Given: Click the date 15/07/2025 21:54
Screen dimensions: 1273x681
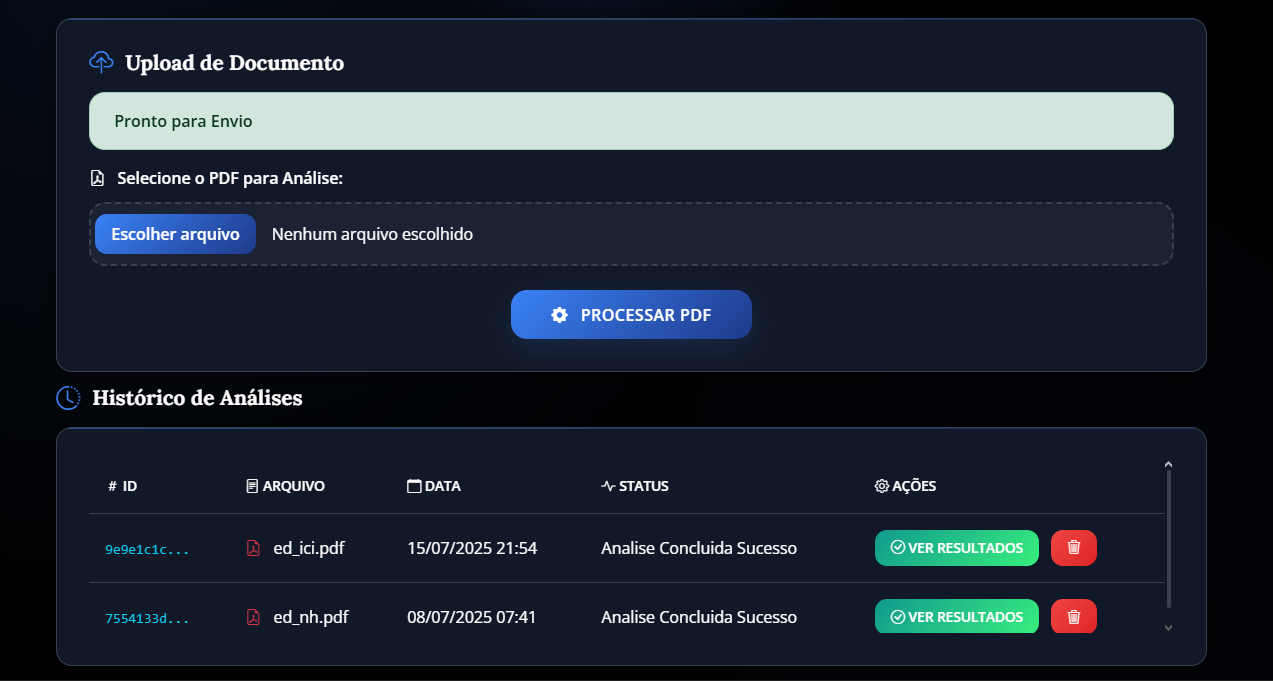Looking at the screenshot, I should tap(472, 548).
